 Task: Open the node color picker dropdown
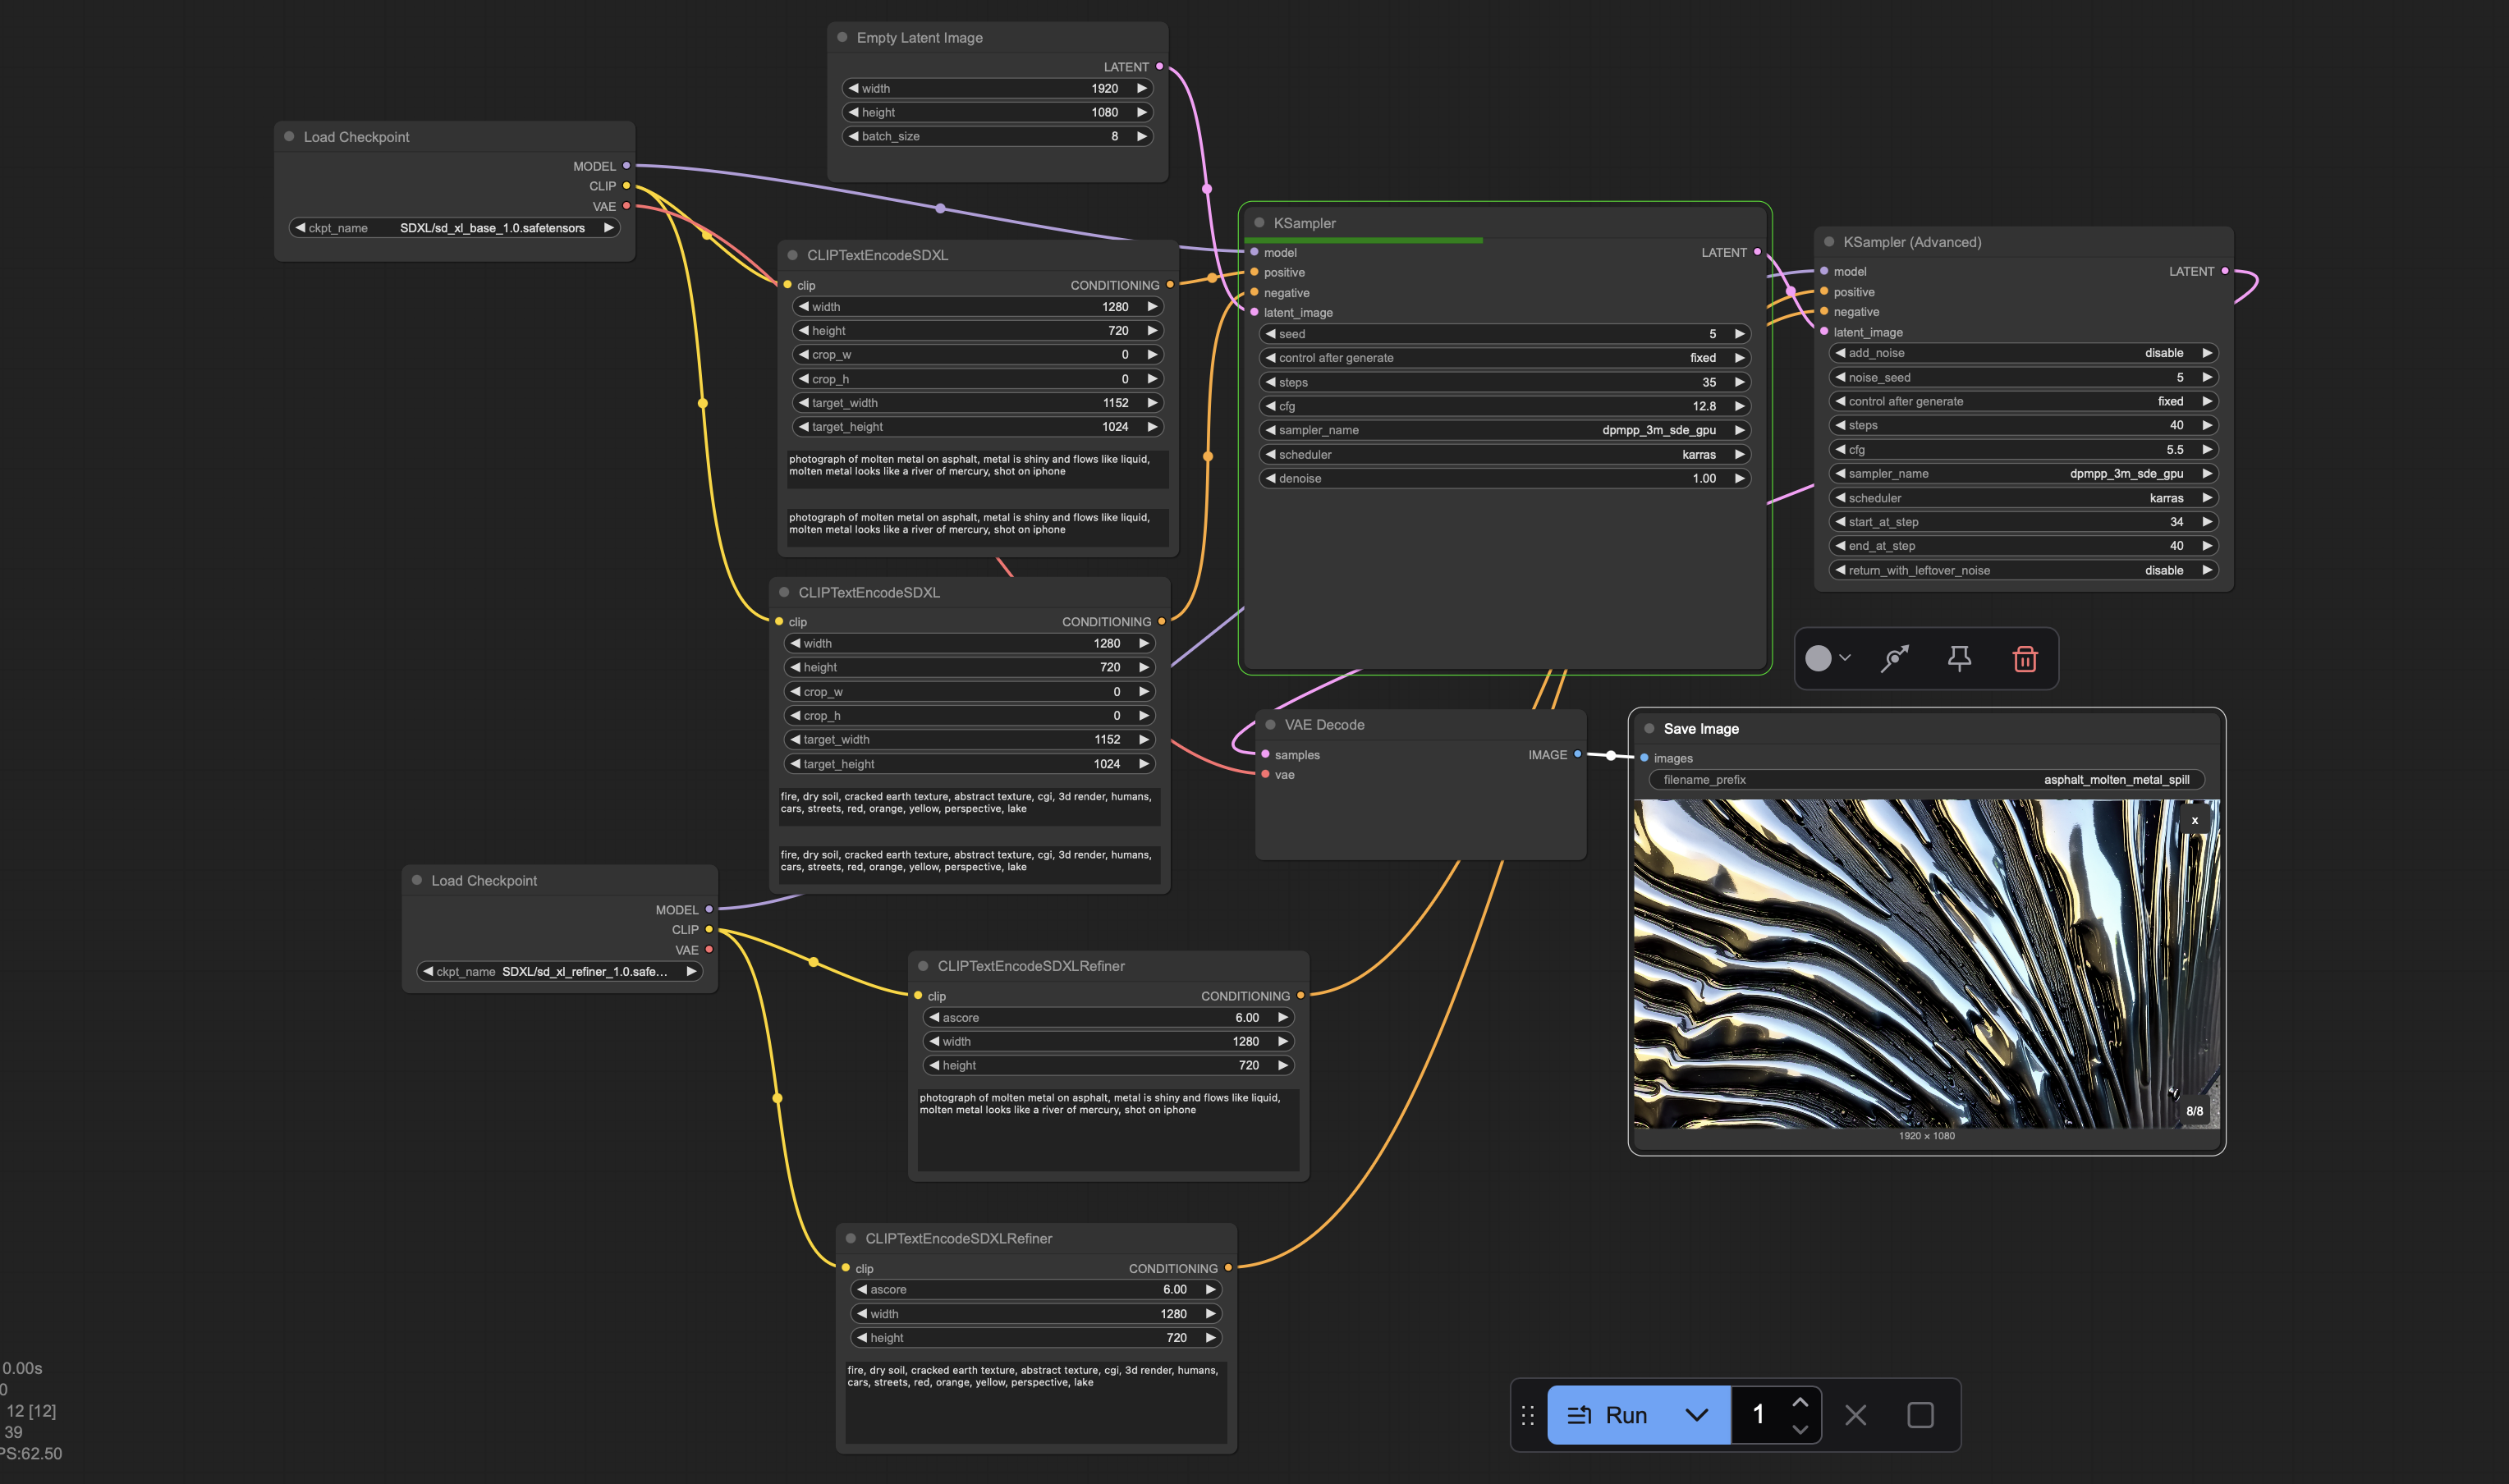coord(1828,659)
